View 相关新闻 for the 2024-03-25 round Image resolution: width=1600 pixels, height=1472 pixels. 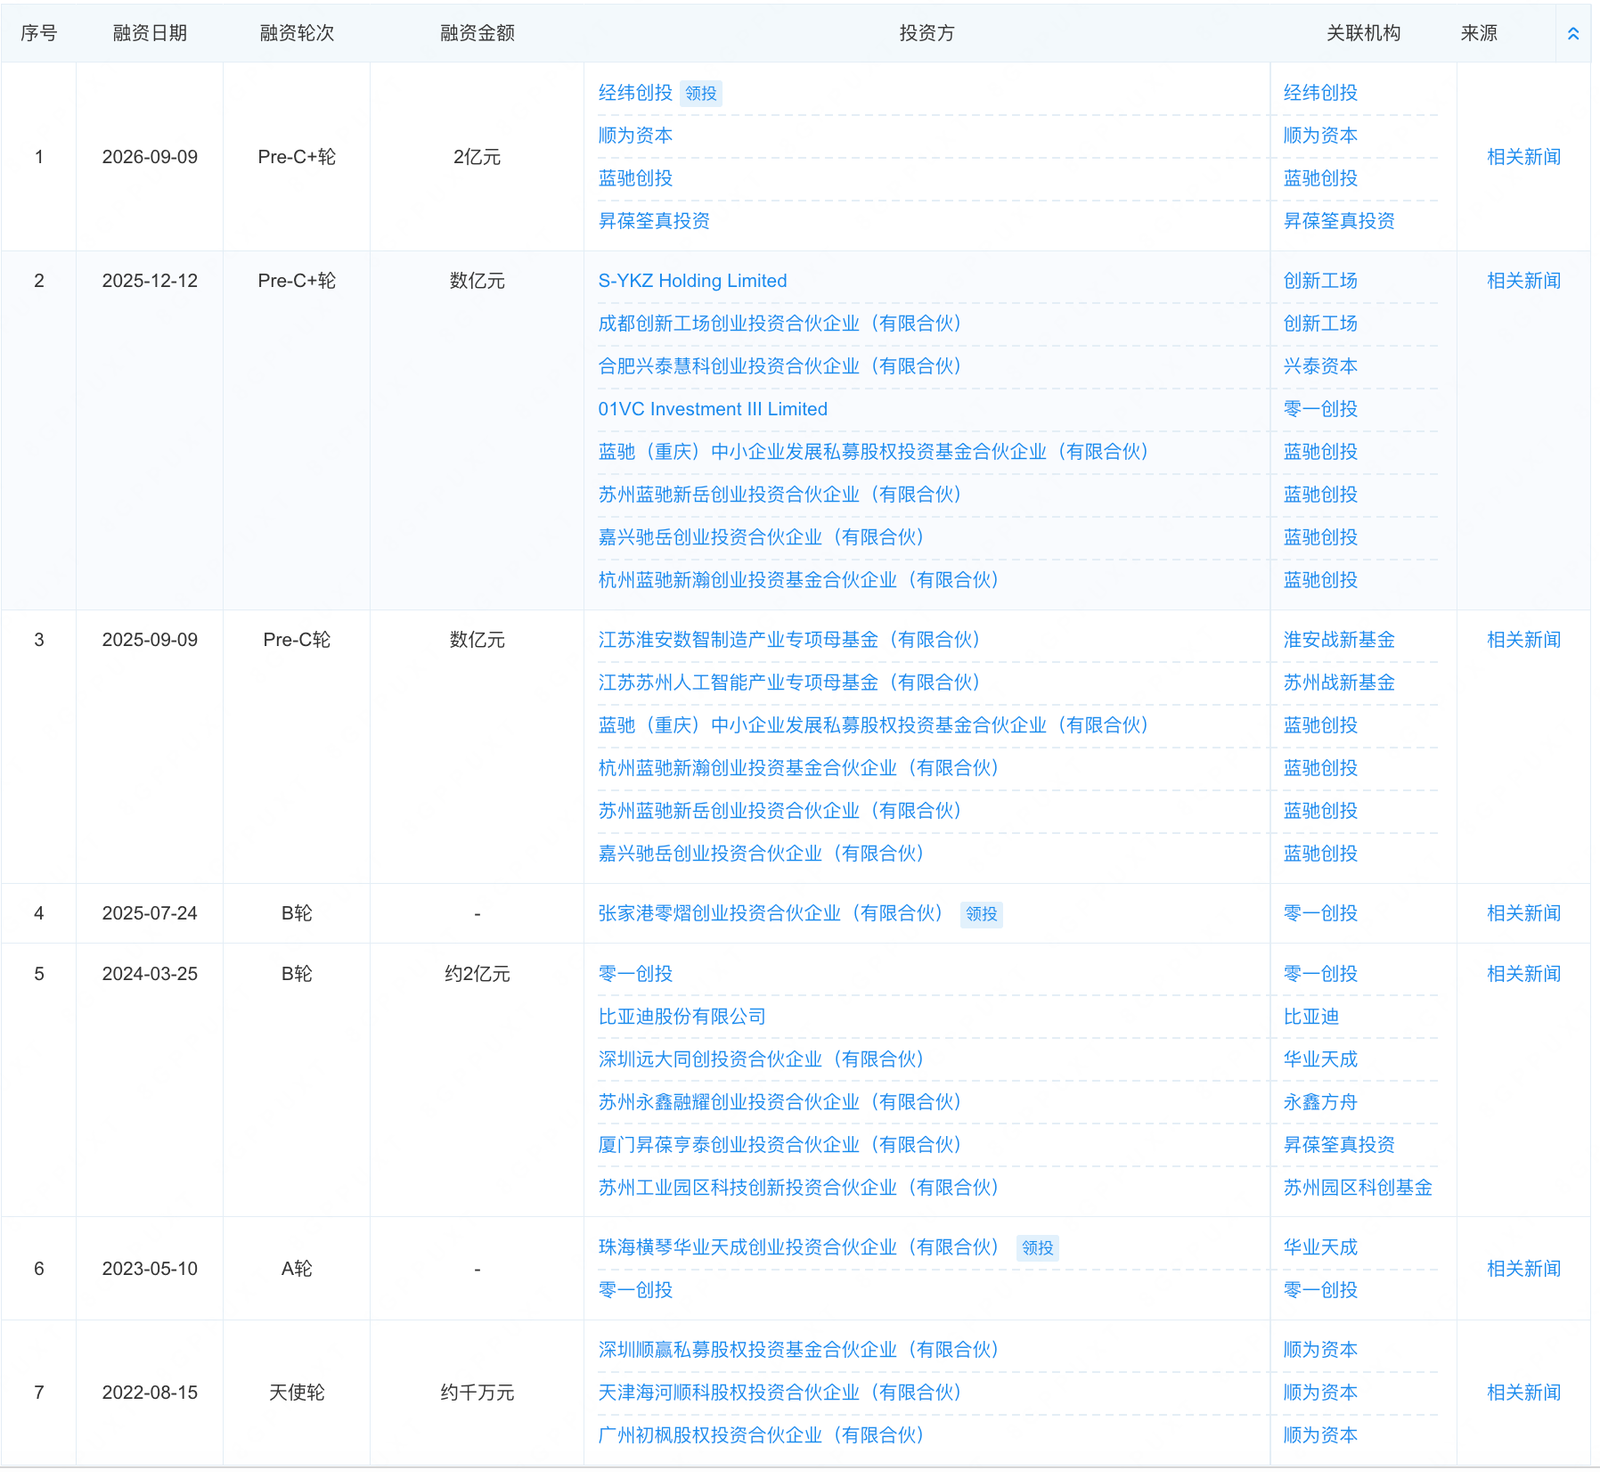[1523, 974]
